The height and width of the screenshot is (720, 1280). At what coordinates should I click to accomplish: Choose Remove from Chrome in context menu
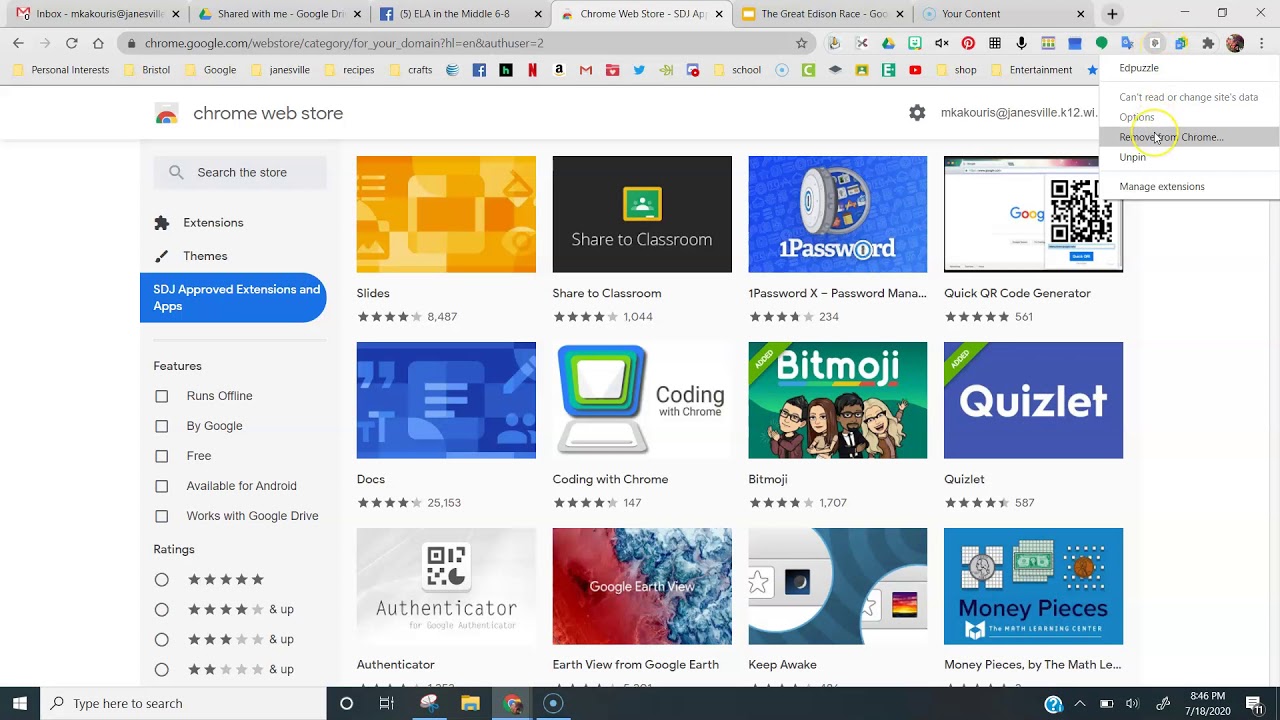1188,137
